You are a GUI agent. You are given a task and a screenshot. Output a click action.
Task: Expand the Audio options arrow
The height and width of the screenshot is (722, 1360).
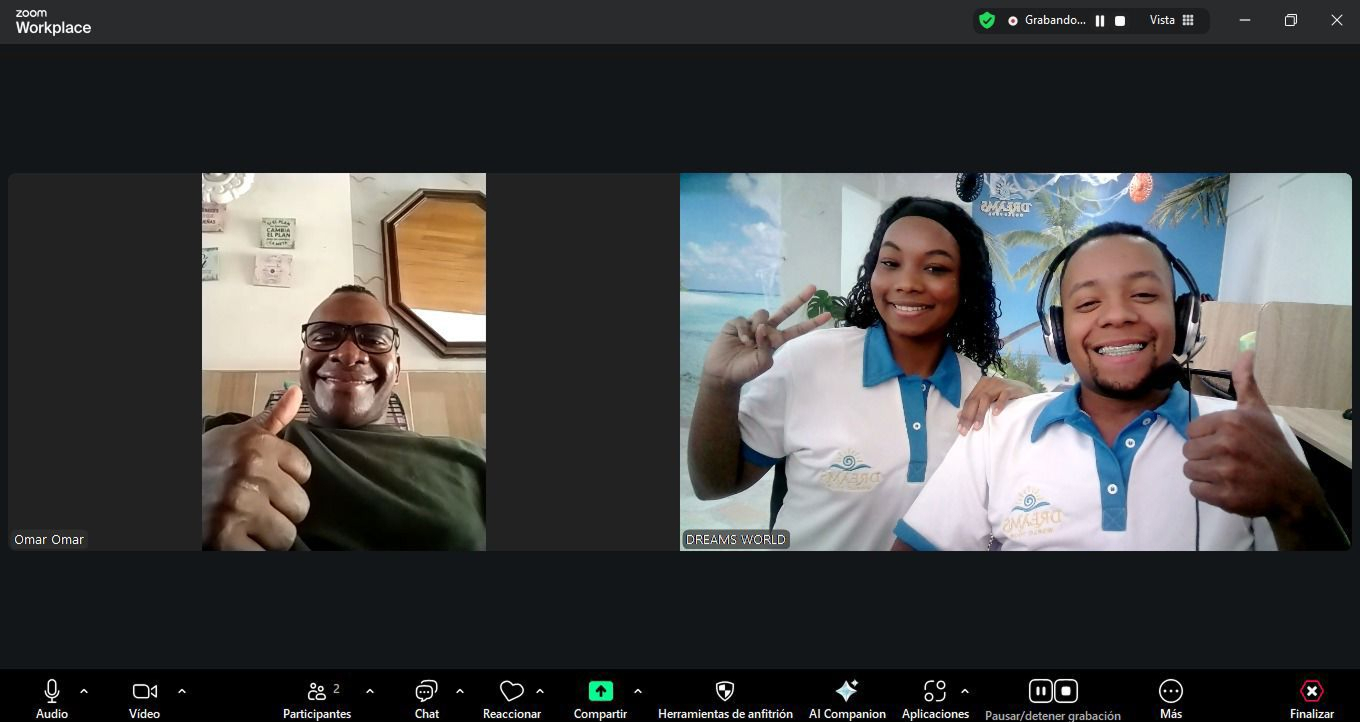pyautogui.click(x=84, y=691)
